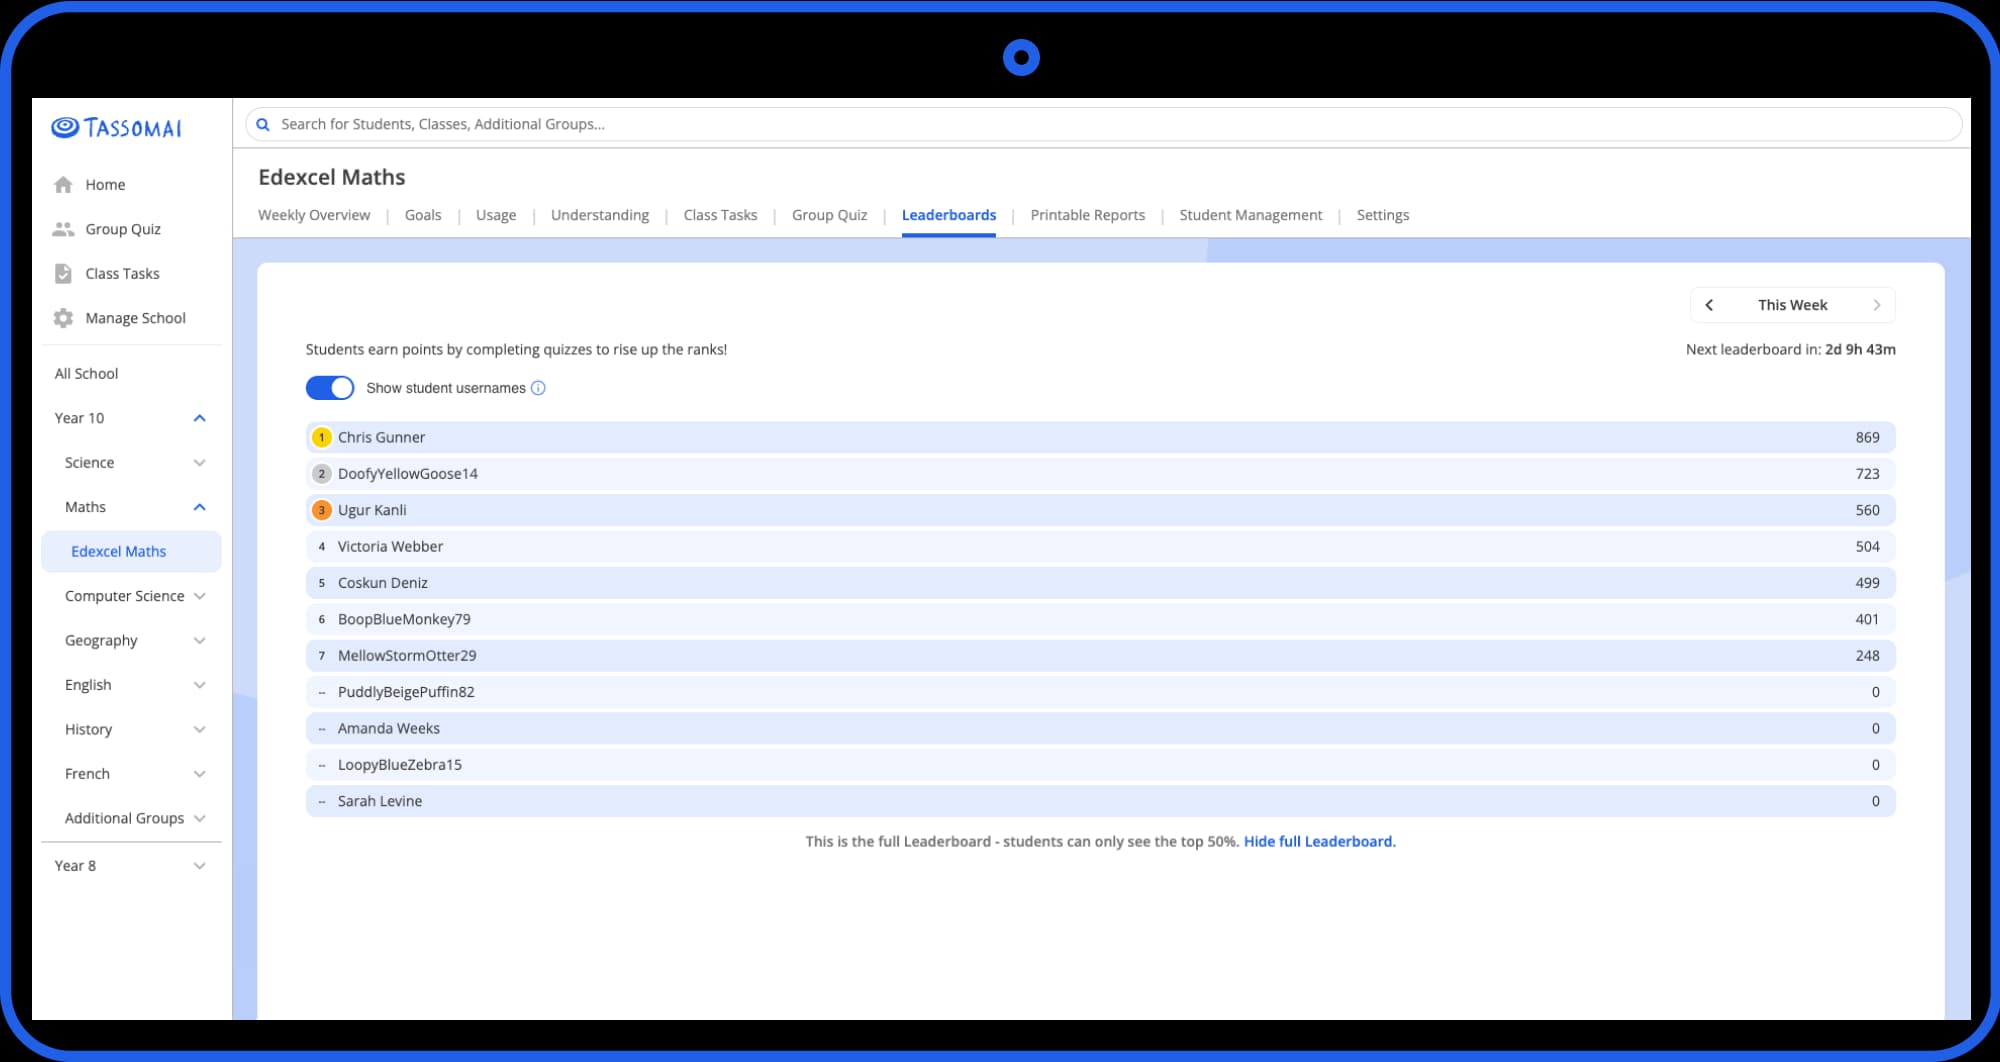Click the search magnifier icon
The image size is (2000, 1062).
pyautogui.click(x=263, y=125)
